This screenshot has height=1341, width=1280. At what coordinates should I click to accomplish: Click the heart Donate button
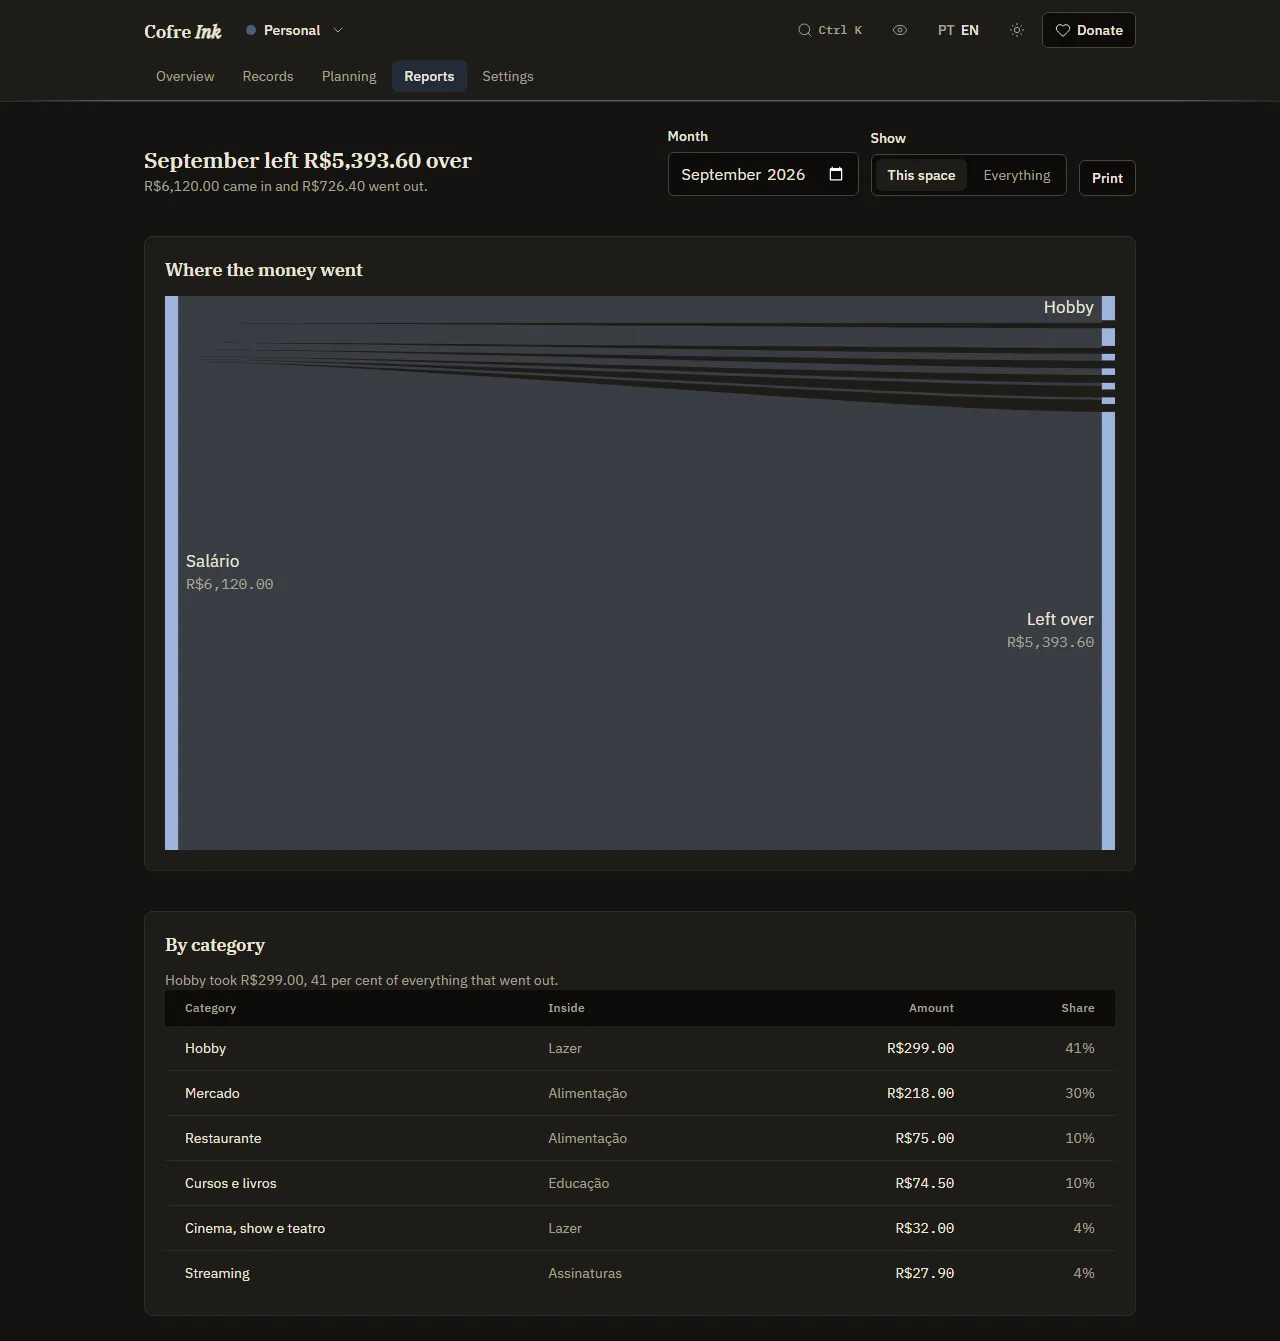pyautogui.click(x=1088, y=30)
